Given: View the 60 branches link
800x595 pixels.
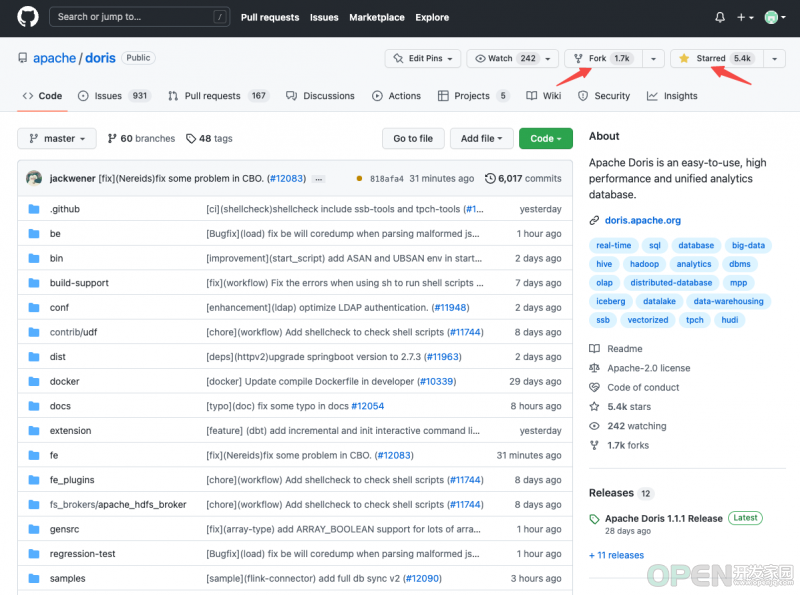Looking at the screenshot, I should (141, 138).
